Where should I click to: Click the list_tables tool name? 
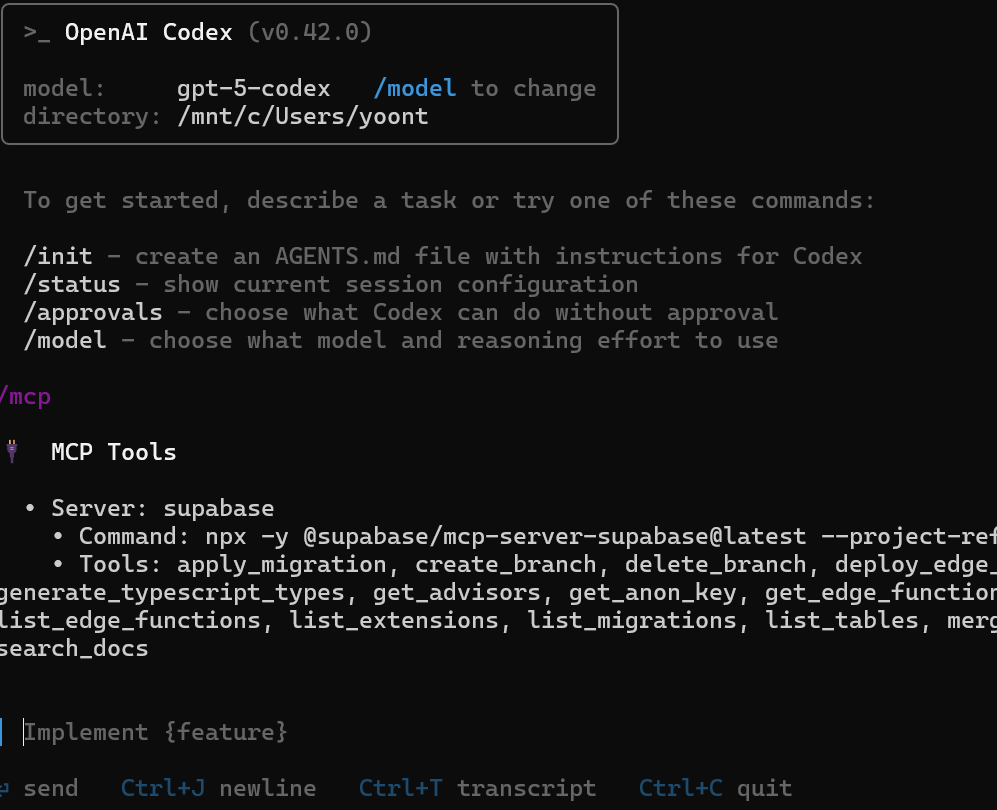pos(842,620)
